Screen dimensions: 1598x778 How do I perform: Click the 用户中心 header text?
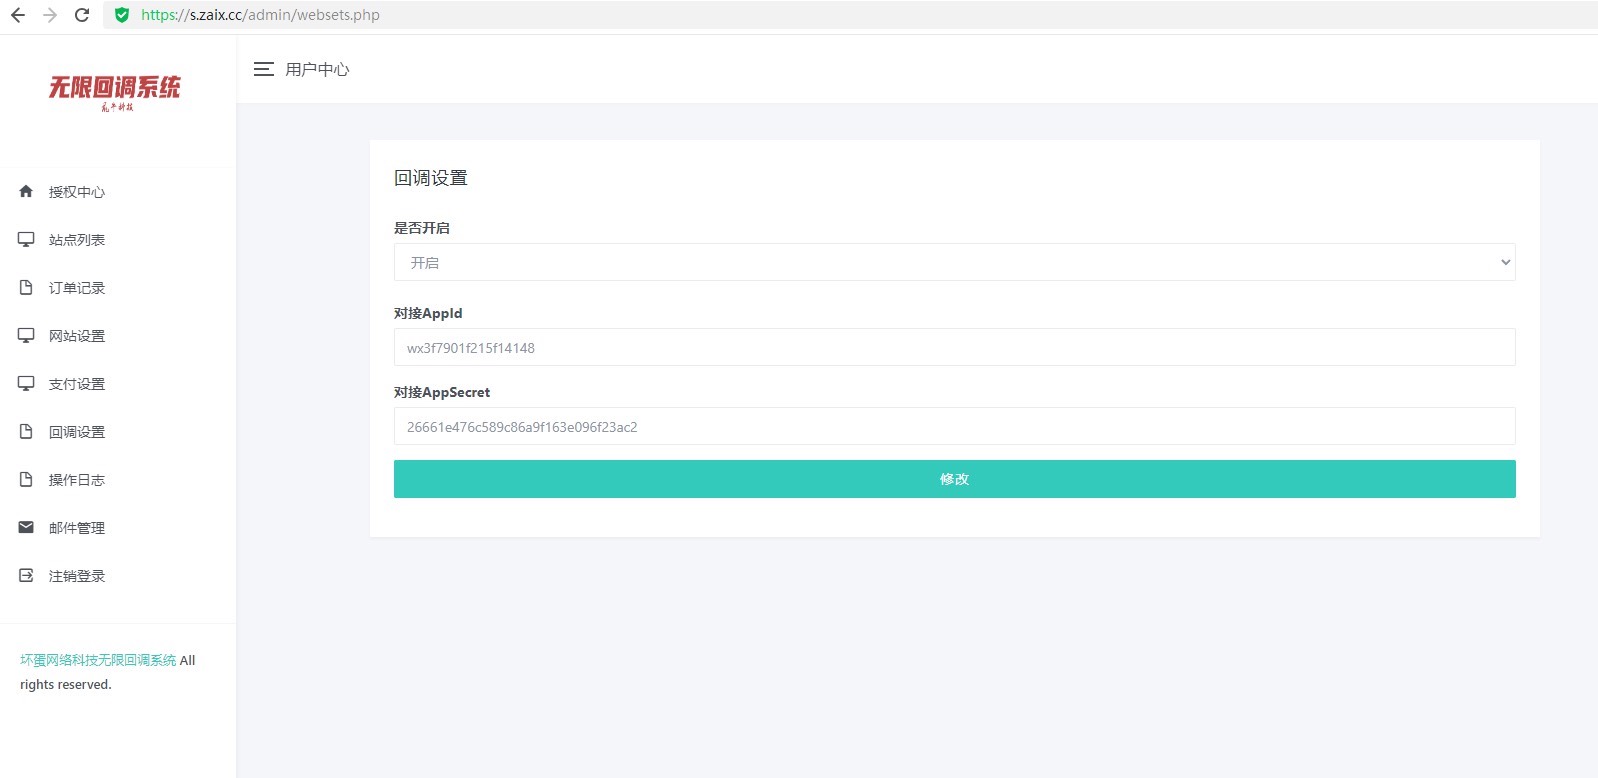coord(317,69)
